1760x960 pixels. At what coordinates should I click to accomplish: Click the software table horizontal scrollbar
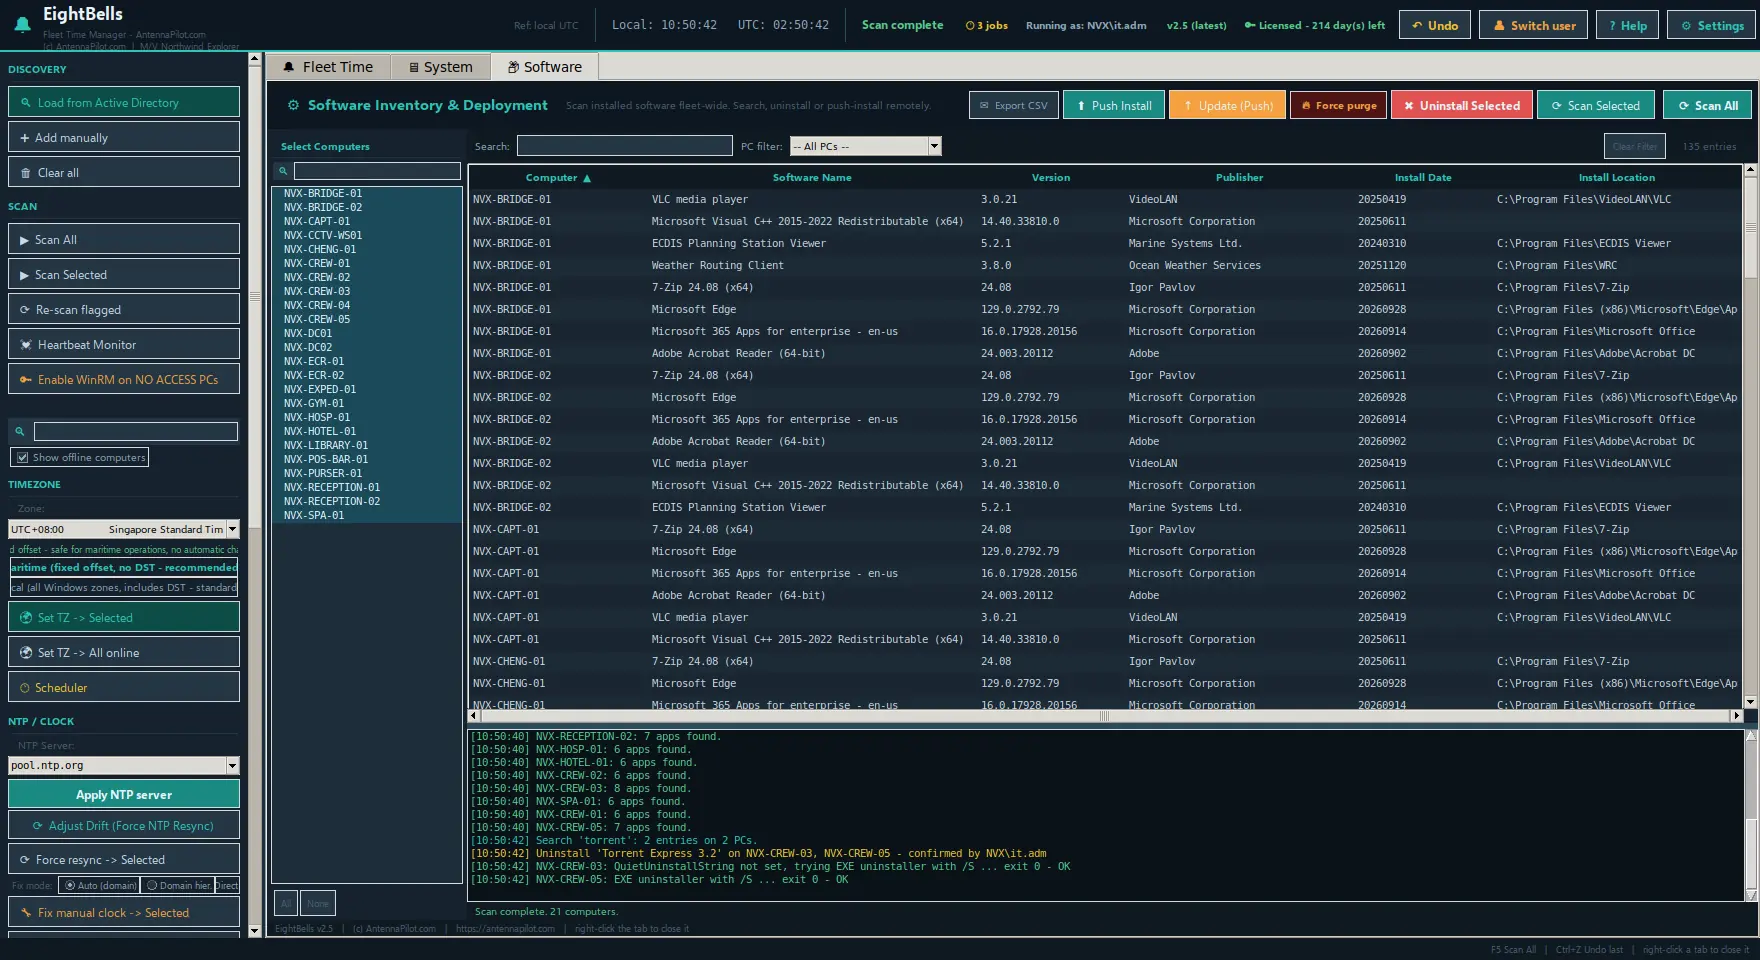click(1104, 716)
